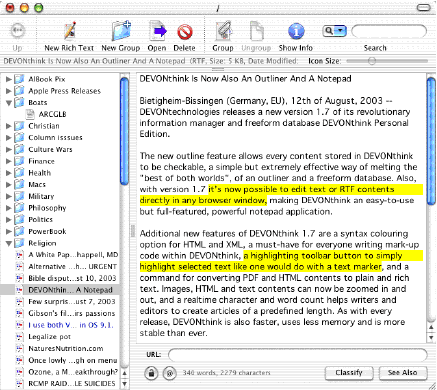Click the See Also button
437x390 pixels.
(403, 373)
